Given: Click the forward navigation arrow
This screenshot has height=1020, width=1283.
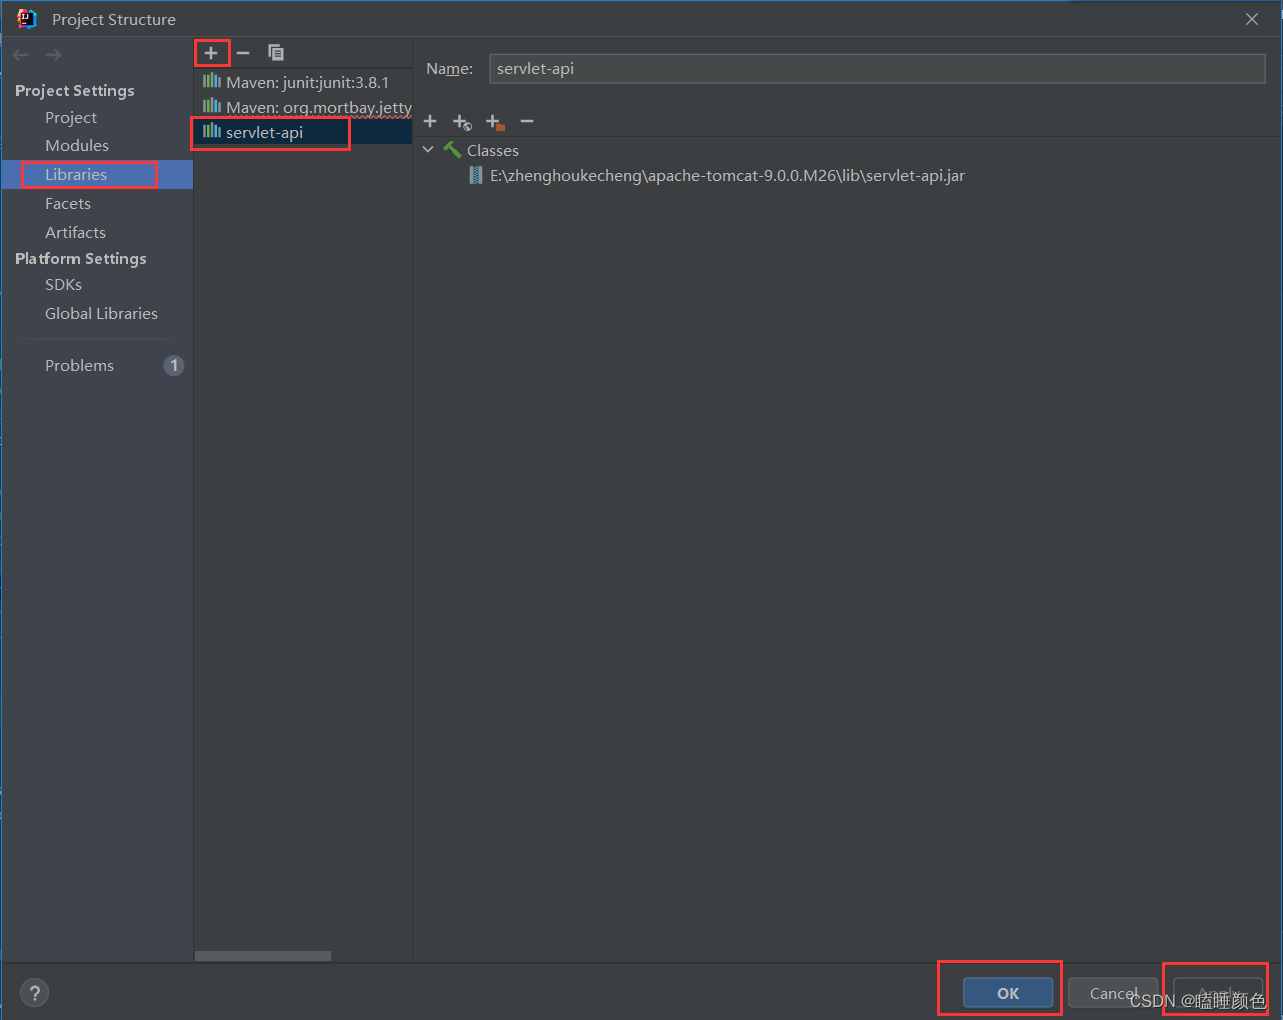Looking at the screenshot, I should pyautogui.click(x=52, y=54).
